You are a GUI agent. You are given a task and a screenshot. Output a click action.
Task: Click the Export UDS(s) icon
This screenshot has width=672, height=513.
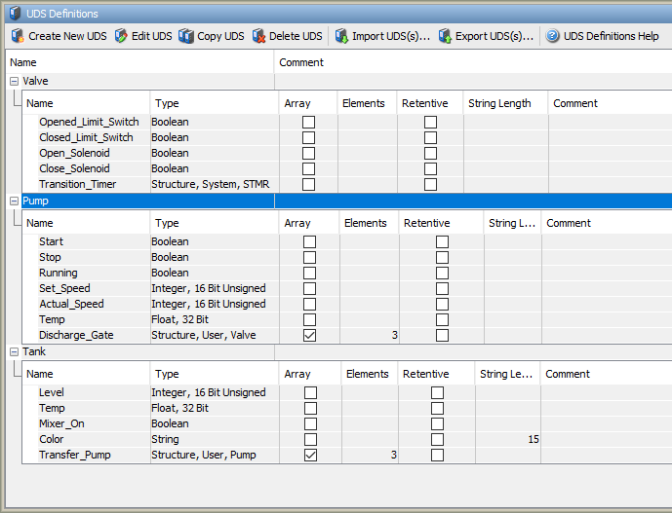coord(445,36)
